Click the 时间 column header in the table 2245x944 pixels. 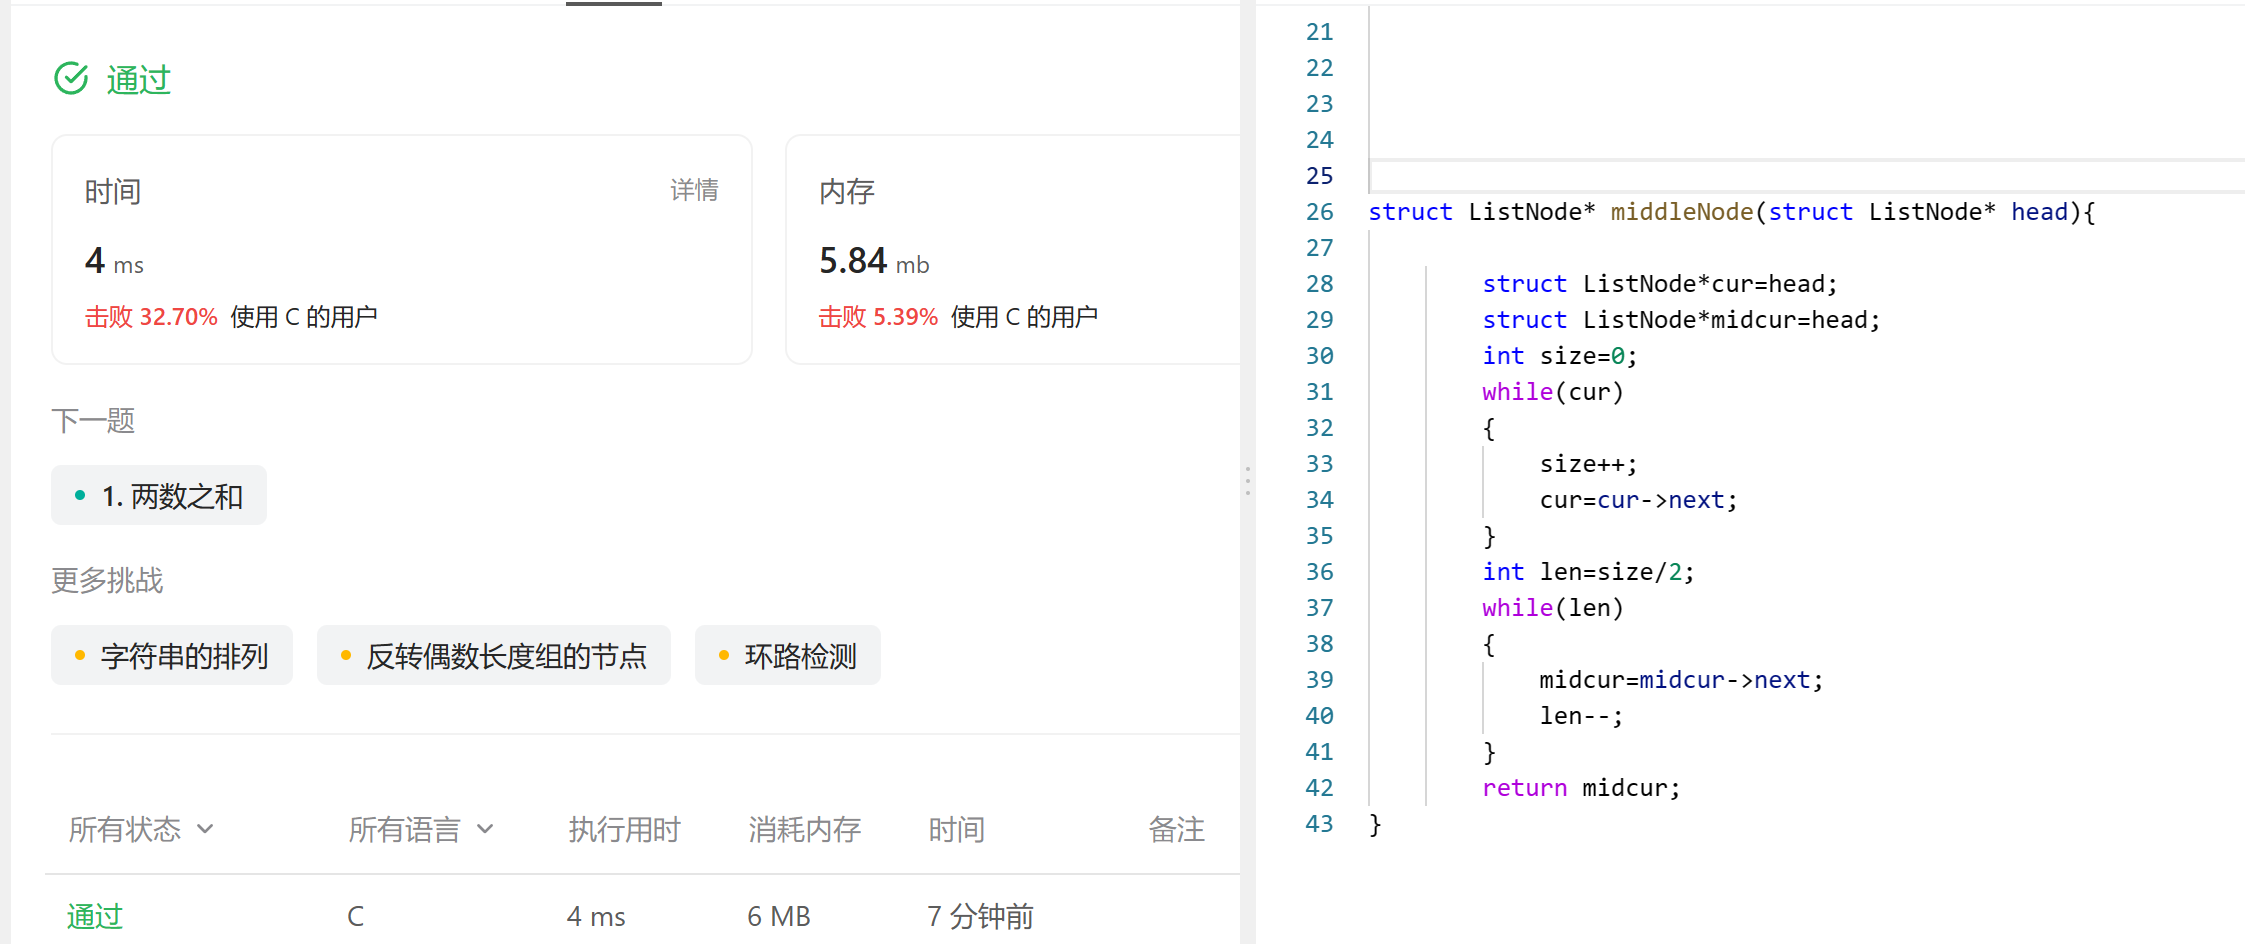pos(956,829)
